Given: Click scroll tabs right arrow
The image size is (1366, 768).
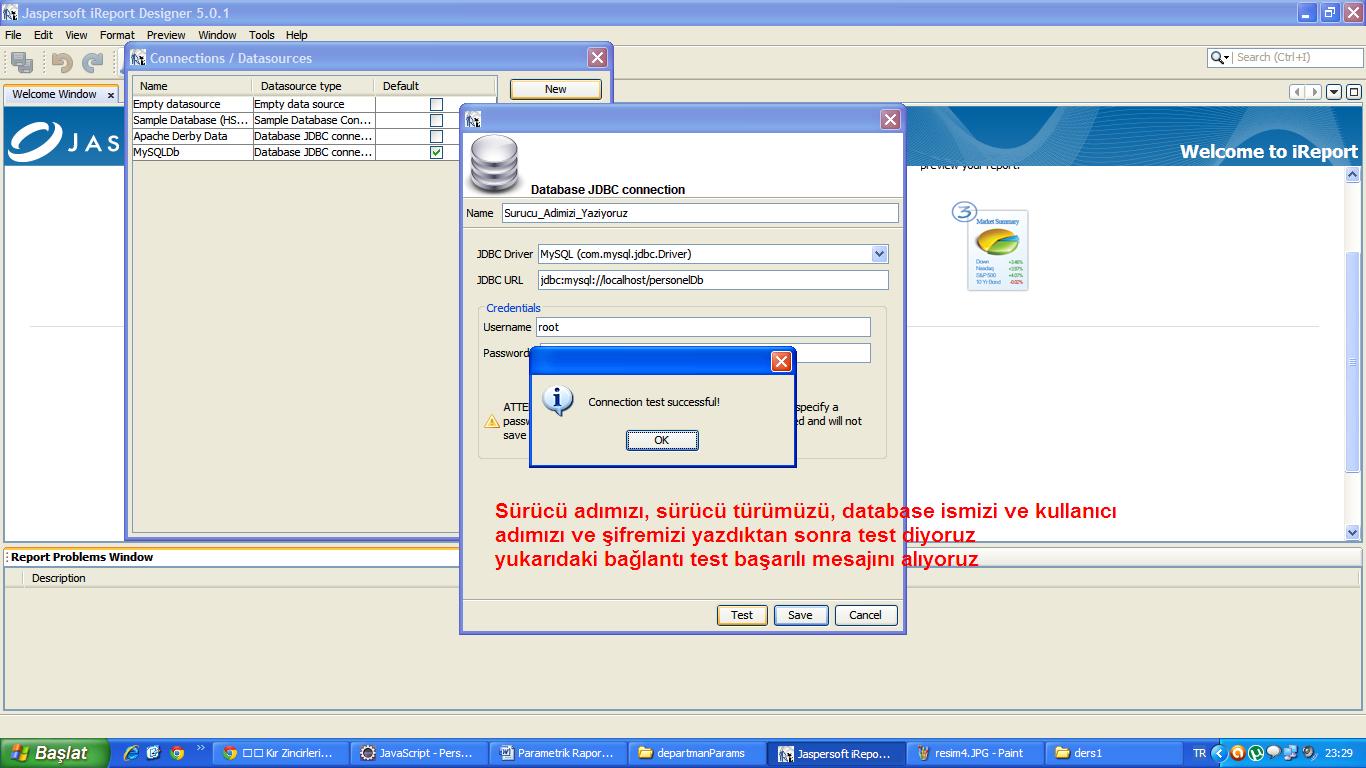Looking at the screenshot, I should [x=1314, y=92].
